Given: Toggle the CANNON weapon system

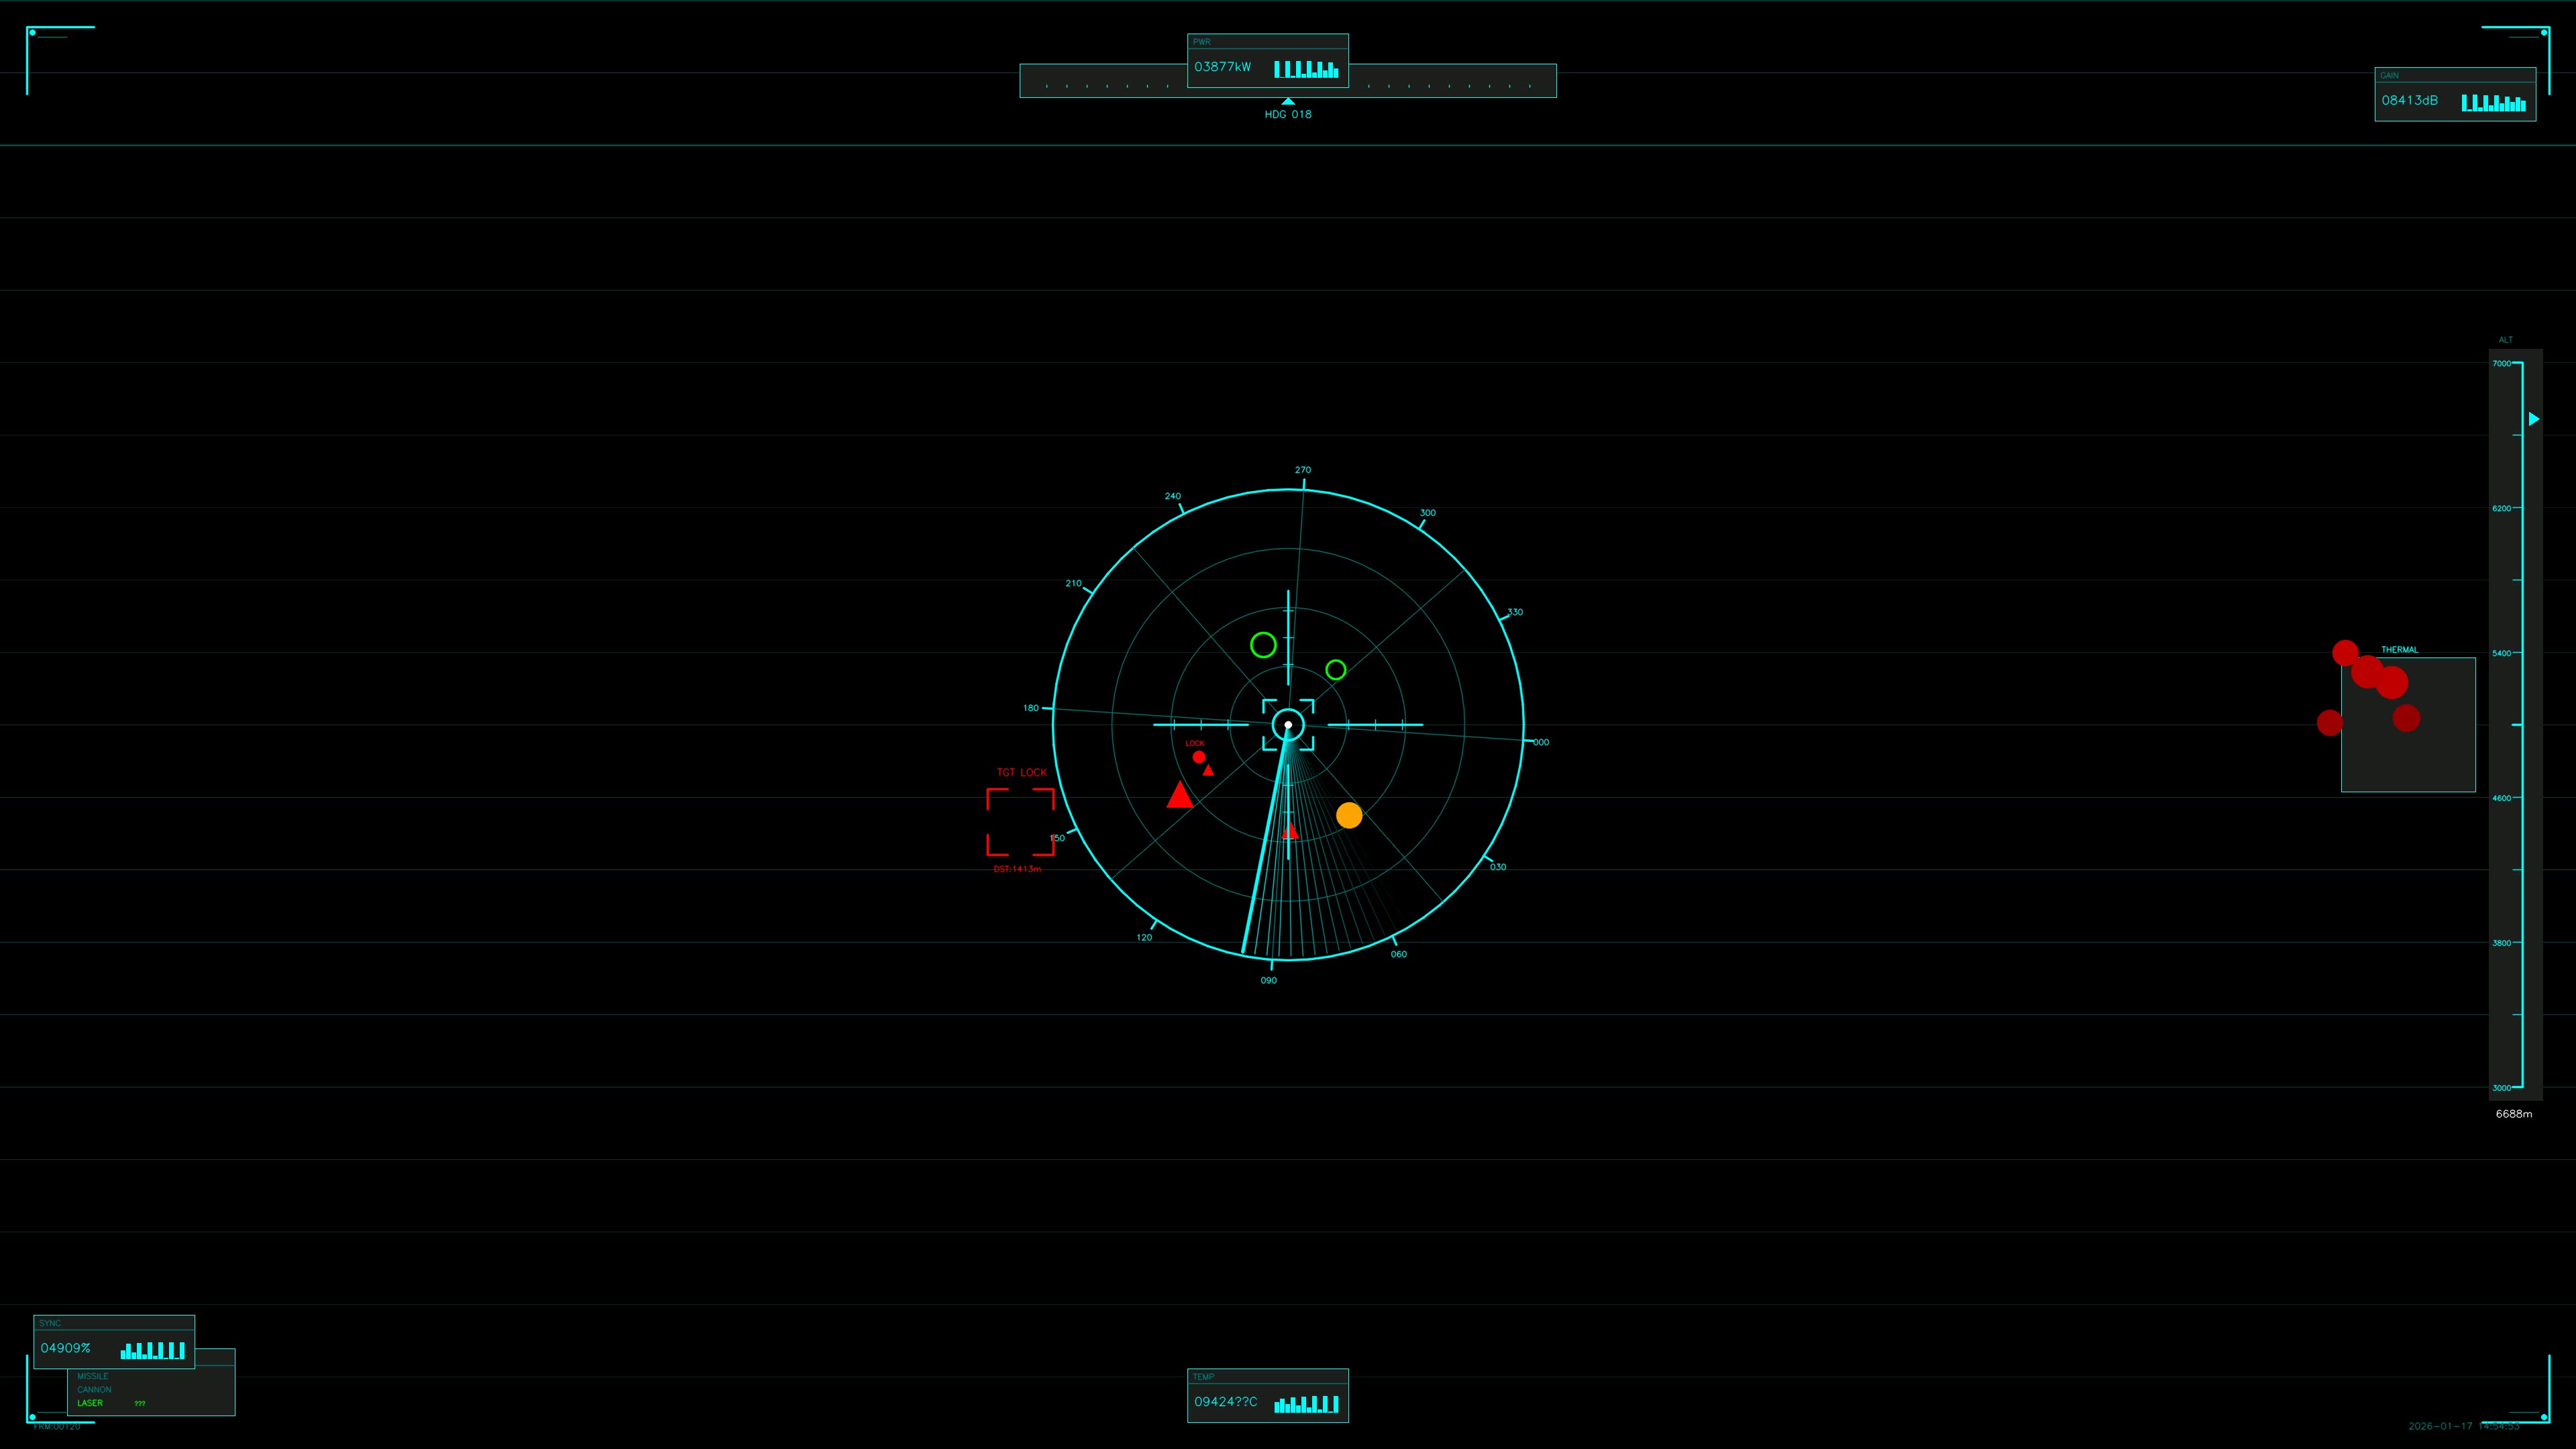Looking at the screenshot, I should pyautogui.click(x=94, y=1389).
